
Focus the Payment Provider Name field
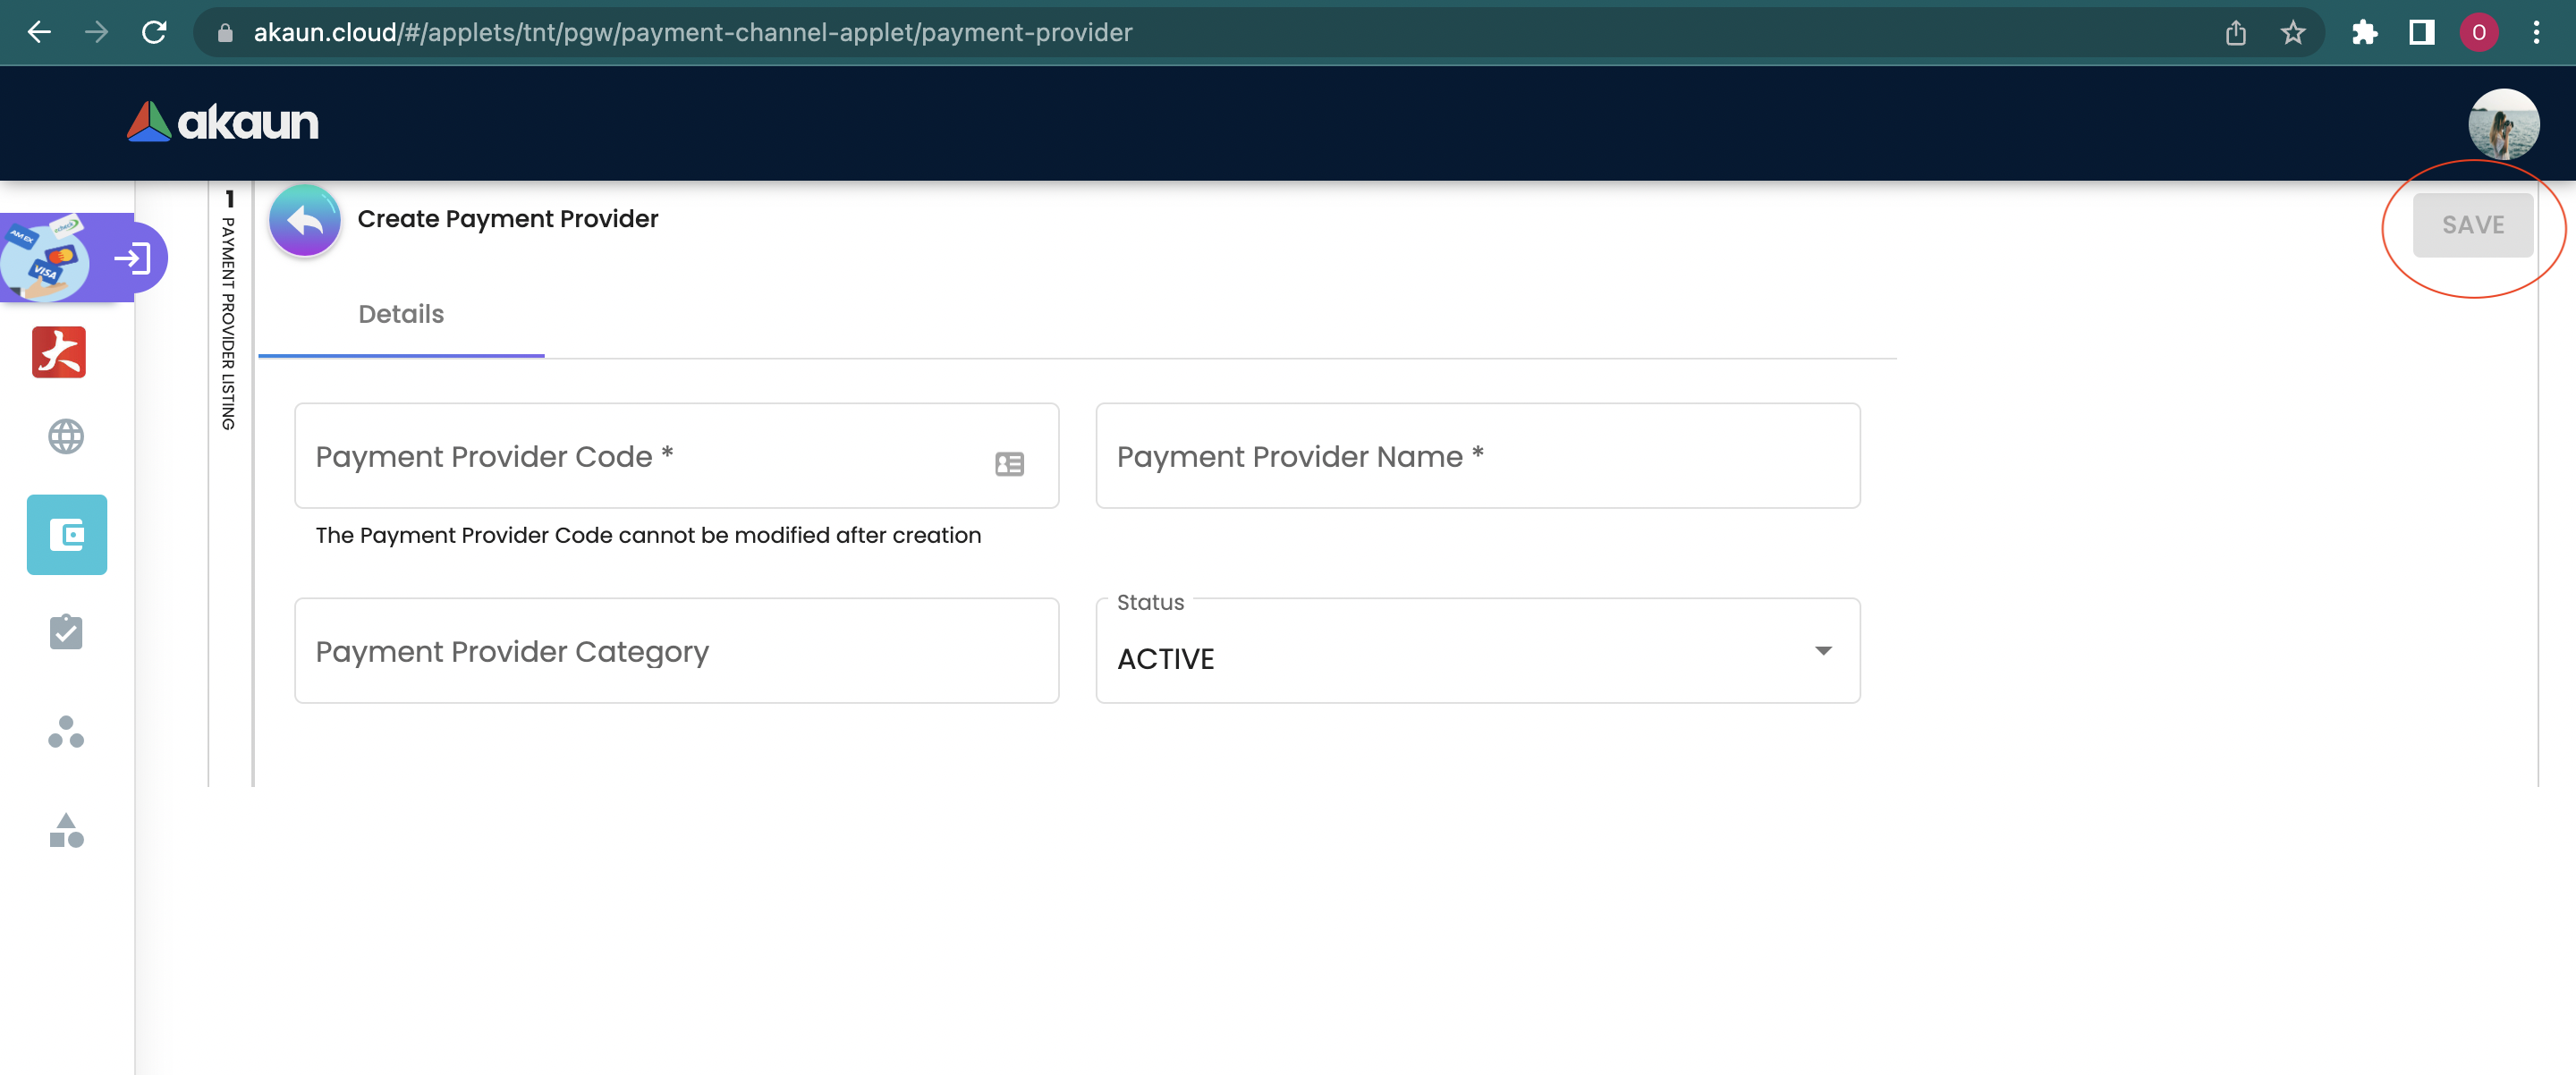point(1477,457)
